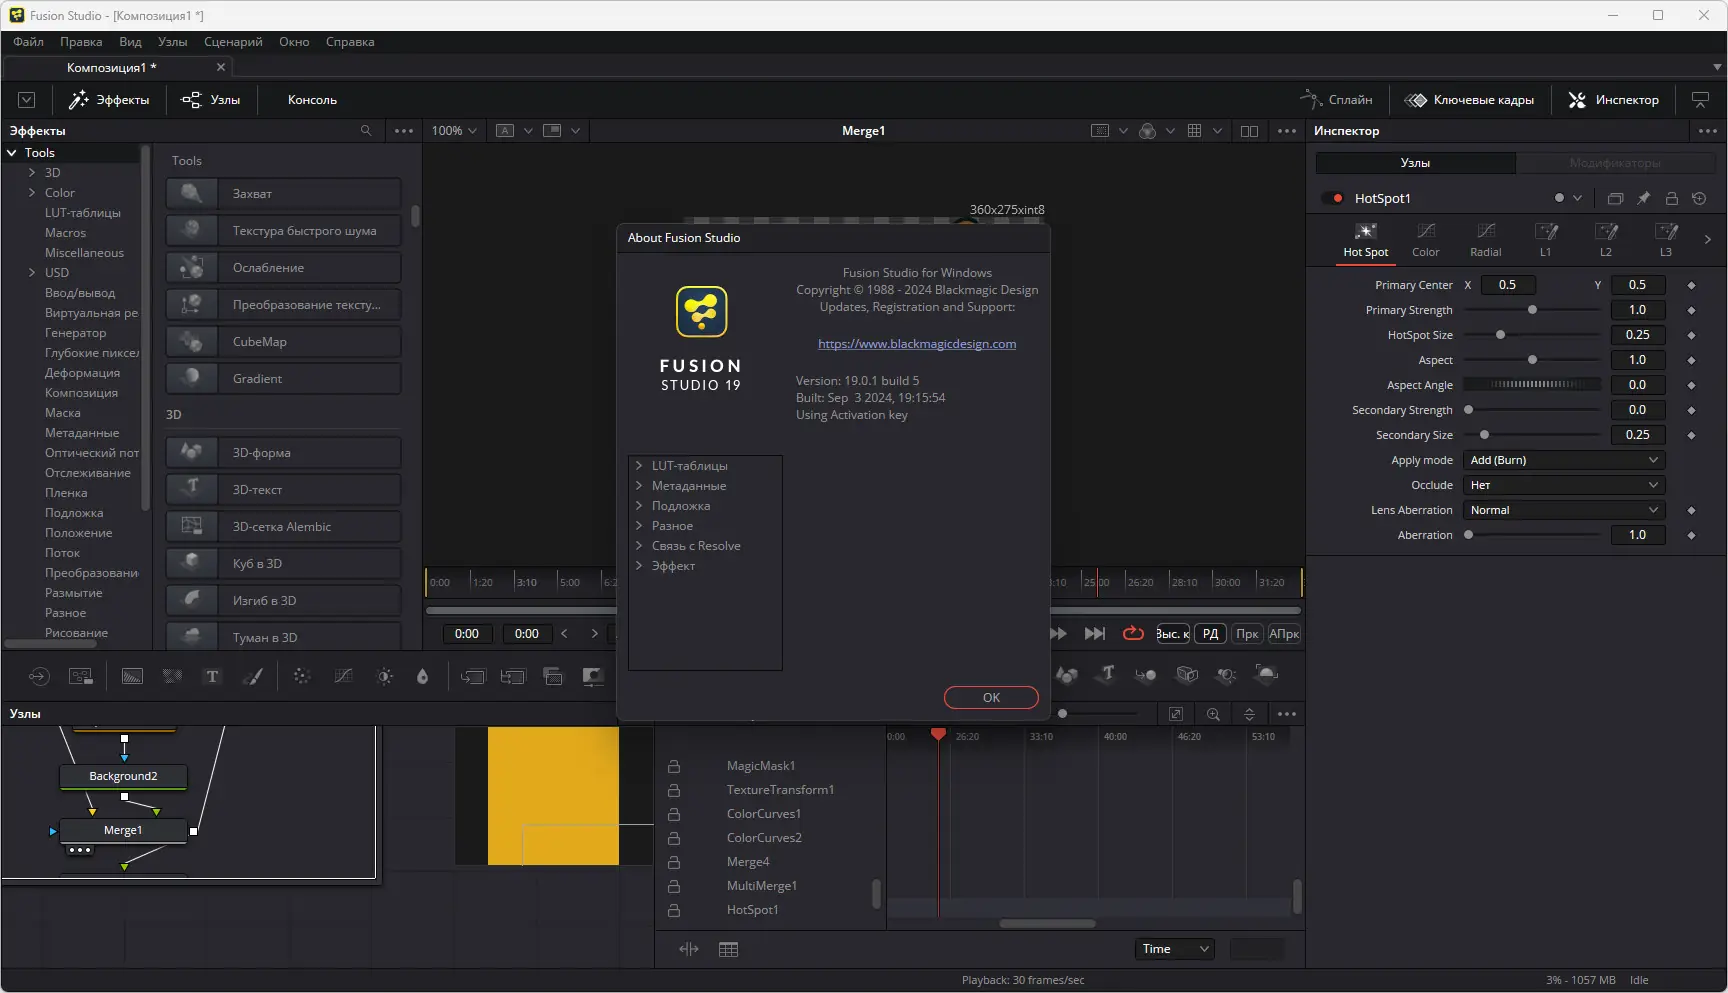
Task: Switch to Модификаторы tab in Inspector
Action: 1615,163
